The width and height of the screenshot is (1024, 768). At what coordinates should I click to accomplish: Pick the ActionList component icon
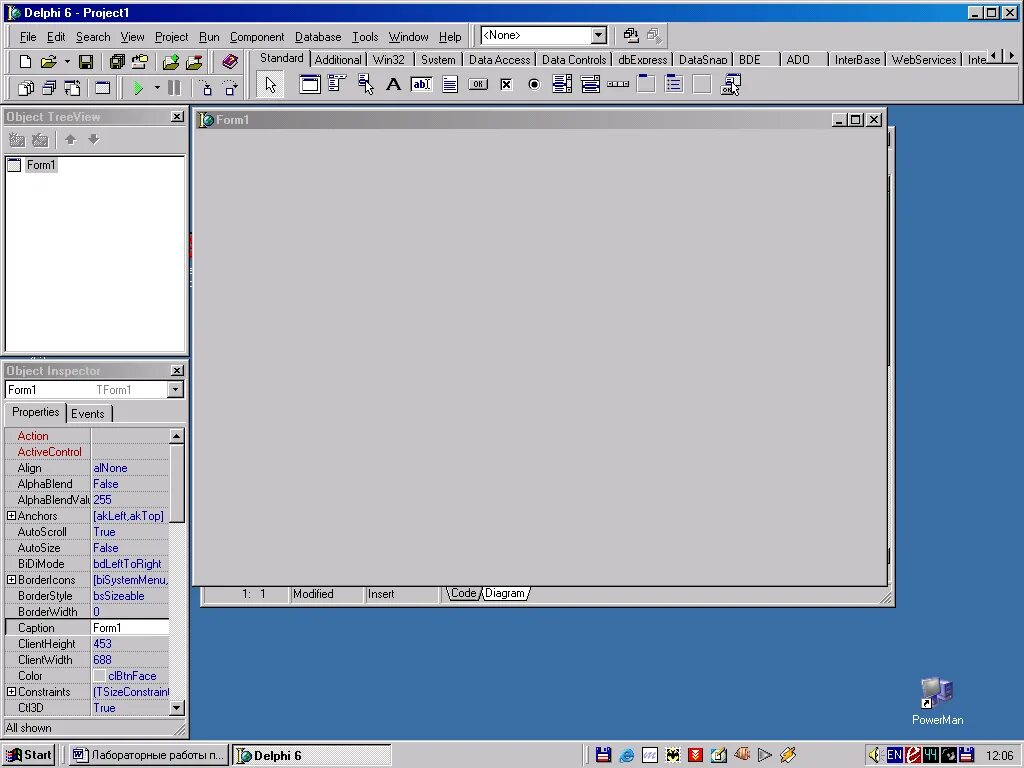tap(730, 84)
